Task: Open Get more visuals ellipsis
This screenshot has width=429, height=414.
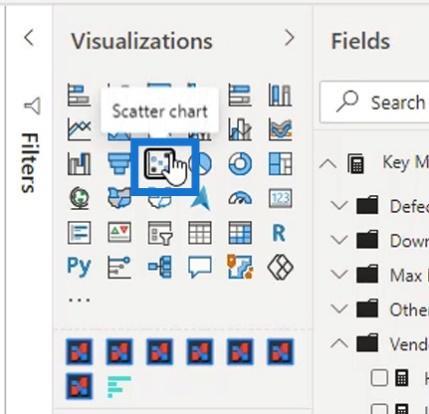Action: click(79, 300)
